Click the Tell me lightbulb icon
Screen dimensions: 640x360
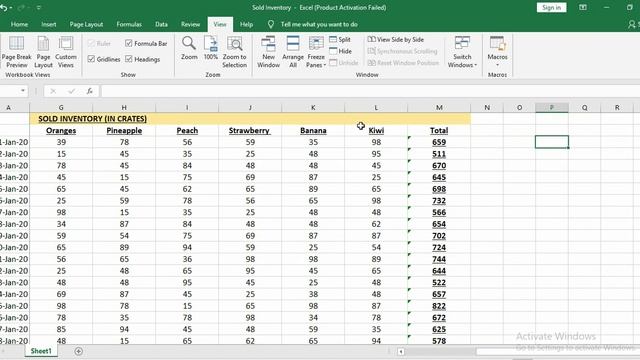click(x=271, y=24)
